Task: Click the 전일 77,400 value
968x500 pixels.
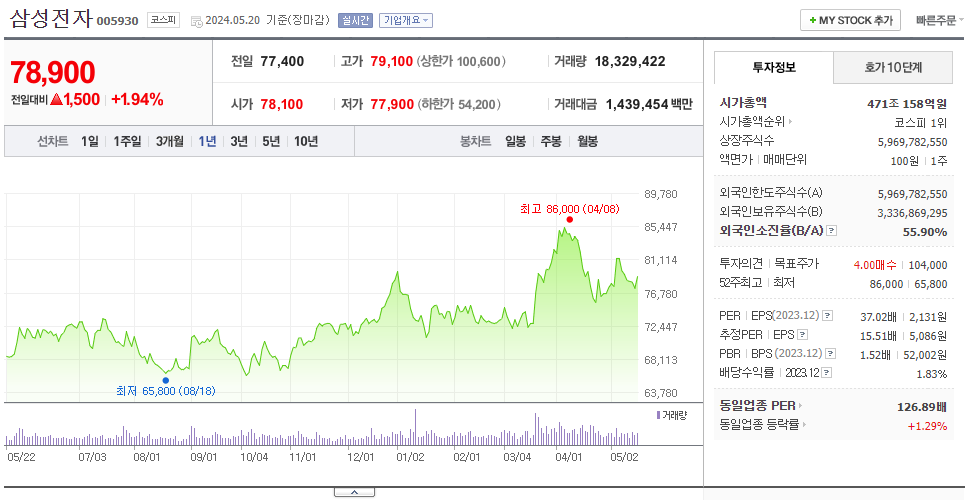Action: [282, 61]
